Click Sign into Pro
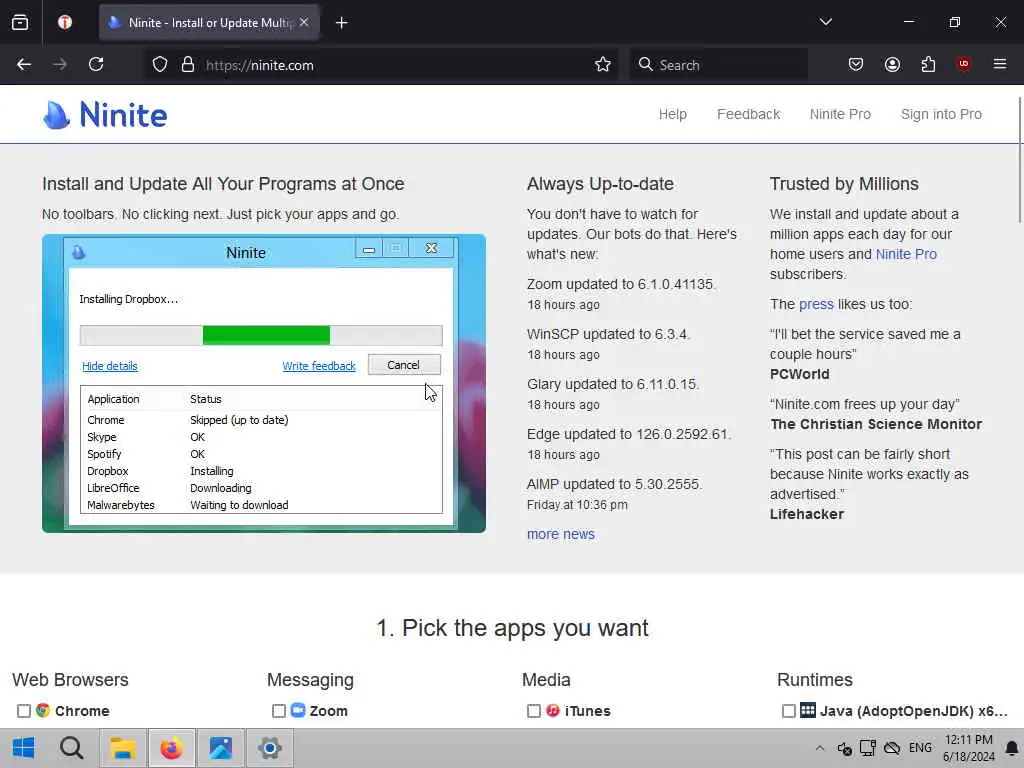Screen dimensions: 1024x768 pos(941,114)
